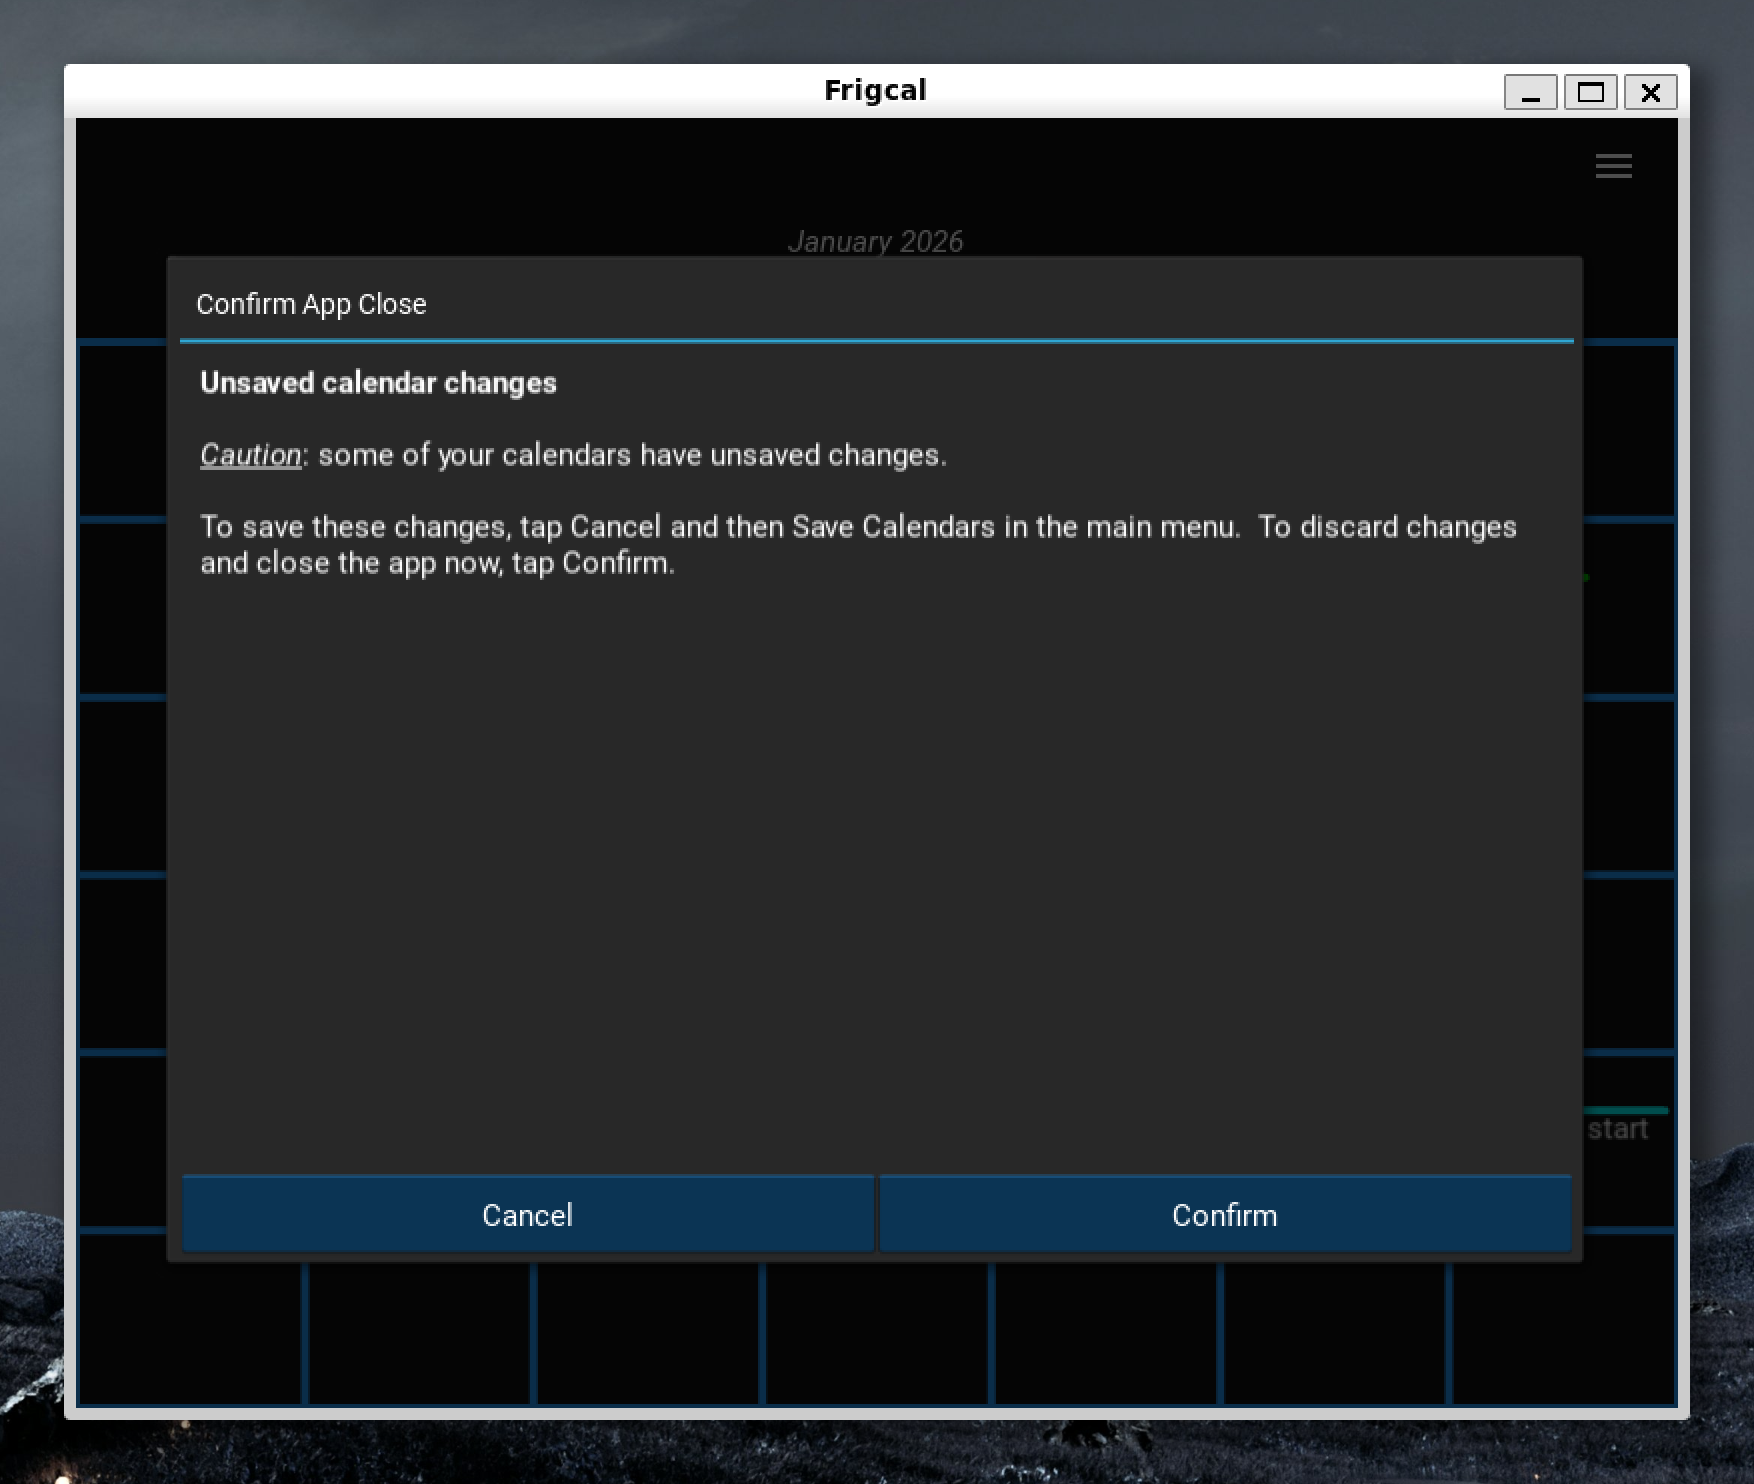Click the "Confirm App Close" dialog title
The height and width of the screenshot is (1484, 1754).
[311, 304]
